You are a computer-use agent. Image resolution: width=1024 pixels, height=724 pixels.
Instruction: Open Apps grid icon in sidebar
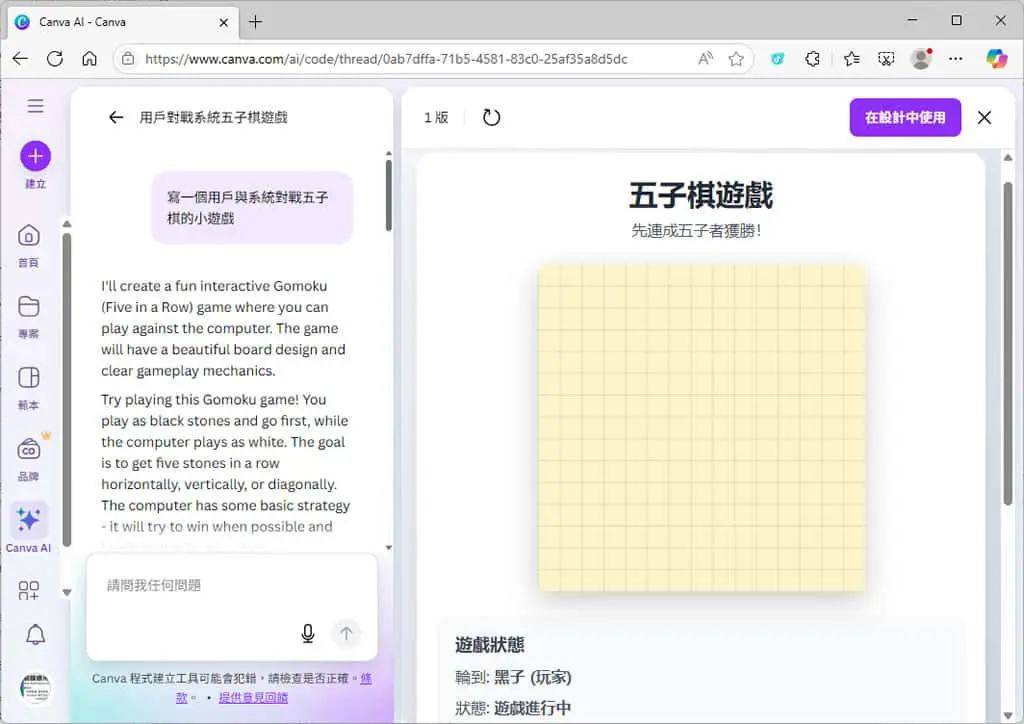point(29,590)
